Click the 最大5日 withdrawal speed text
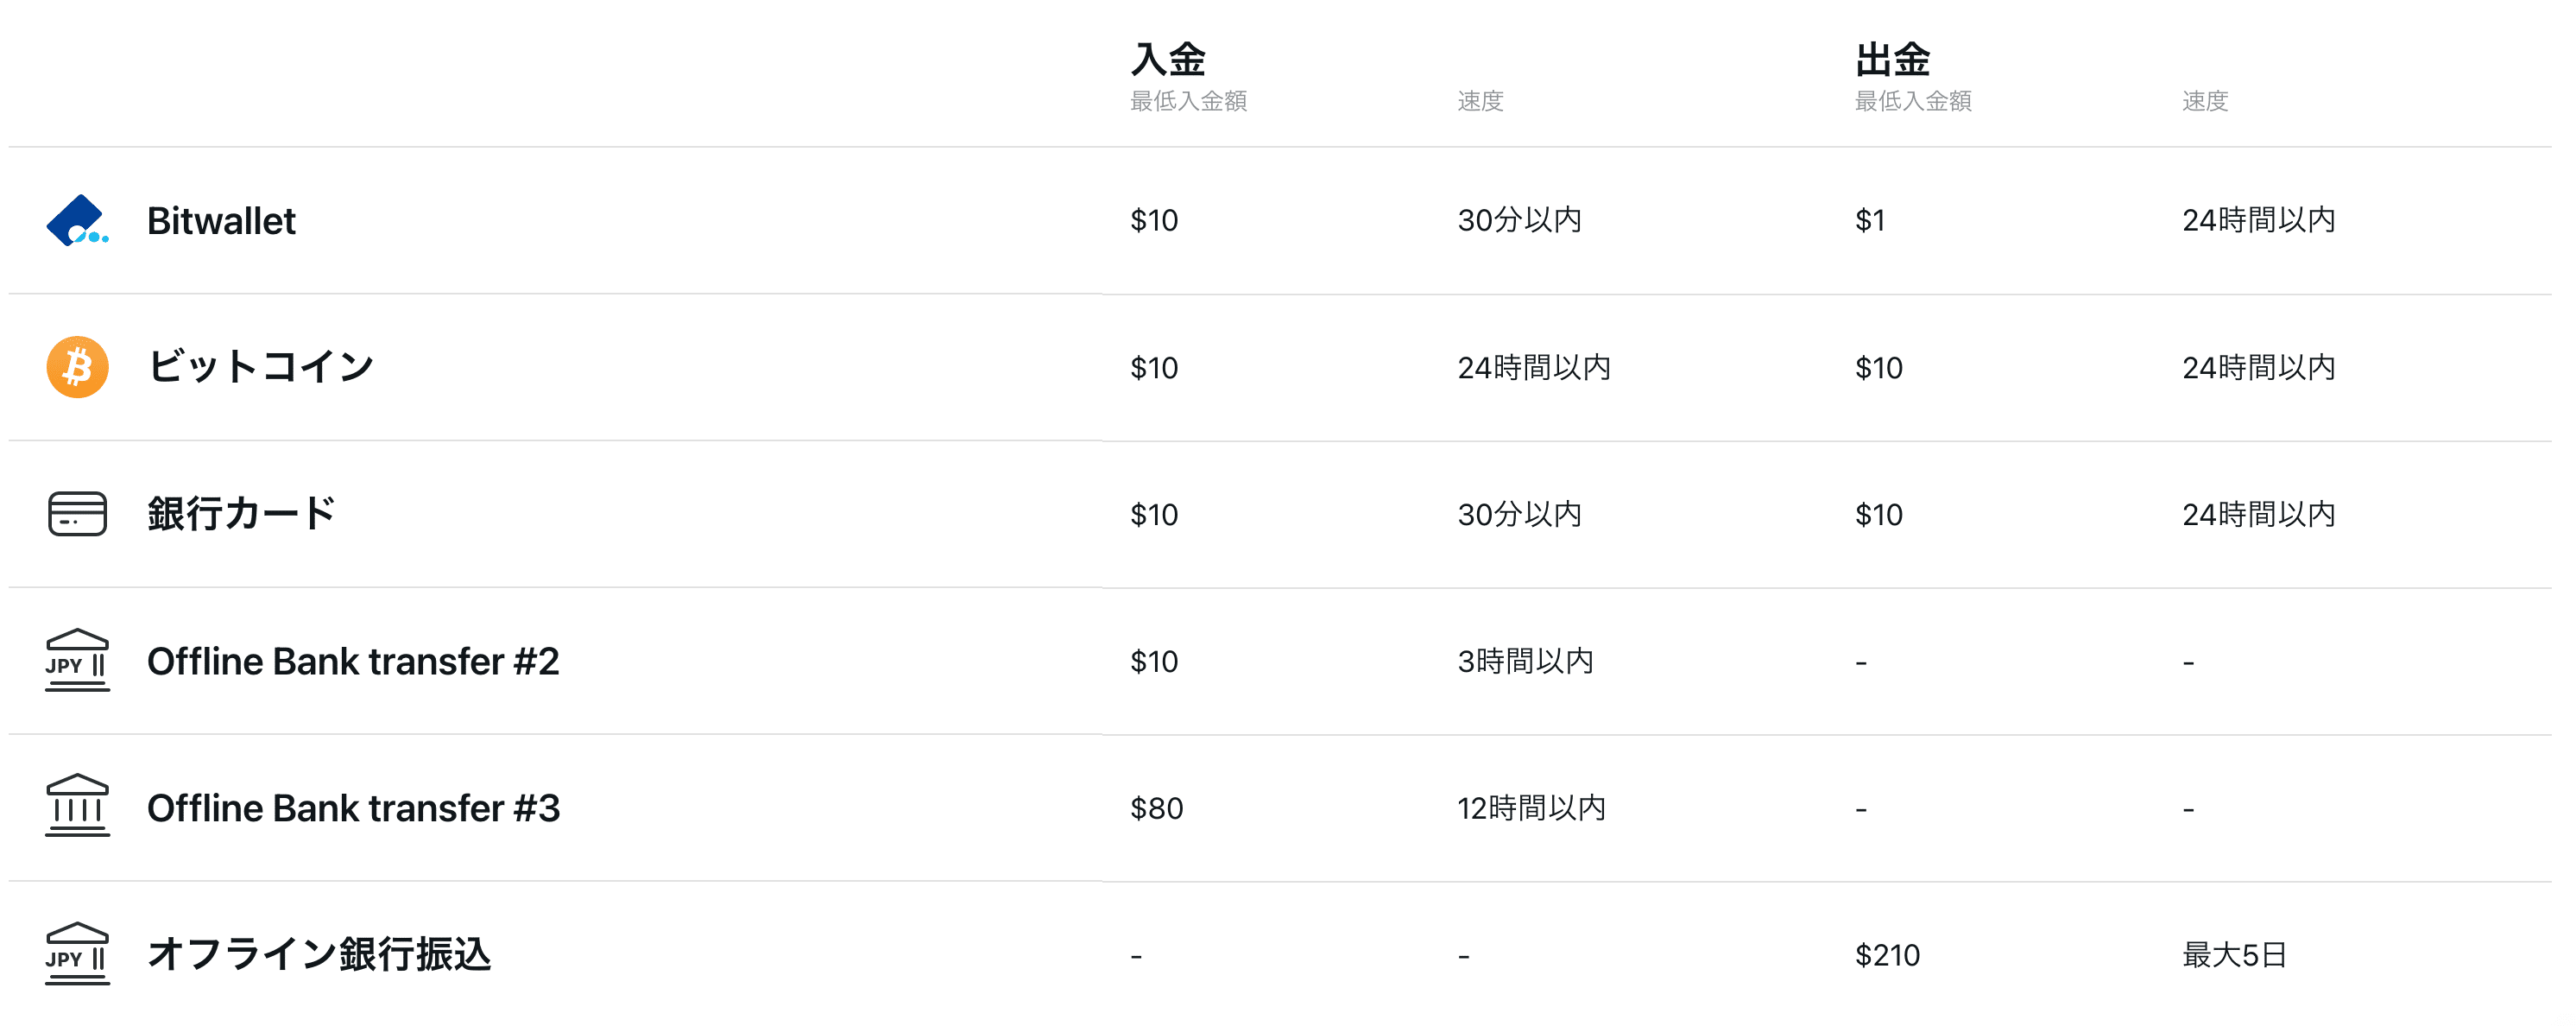The height and width of the screenshot is (1026, 2576). (2234, 955)
